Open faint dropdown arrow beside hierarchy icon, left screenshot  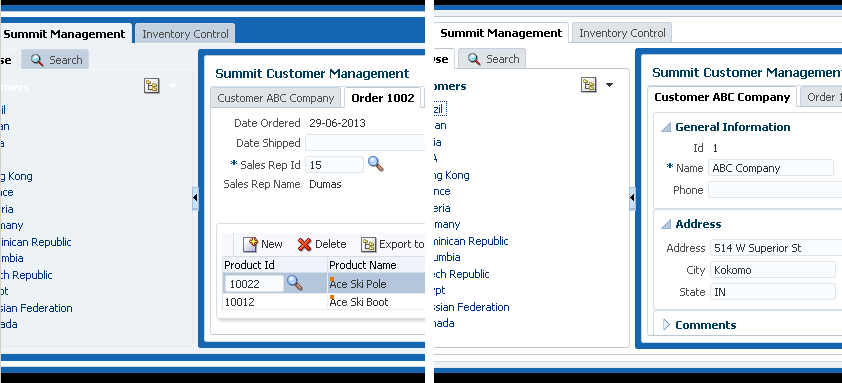point(172,86)
